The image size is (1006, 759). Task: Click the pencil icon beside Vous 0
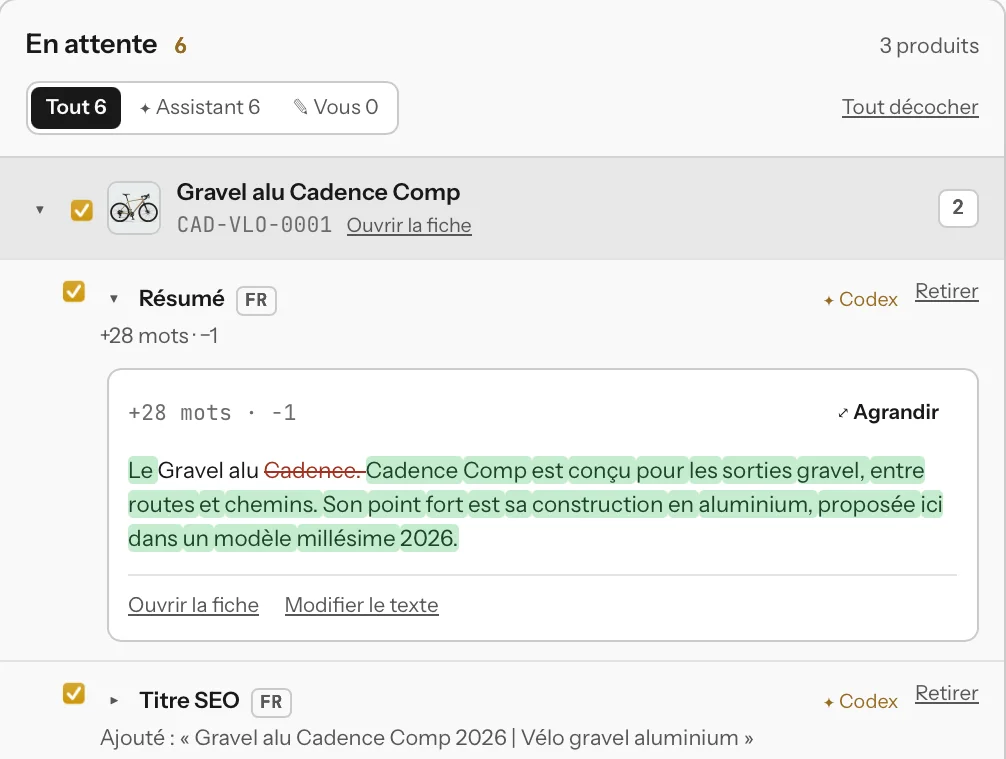pos(300,107)
